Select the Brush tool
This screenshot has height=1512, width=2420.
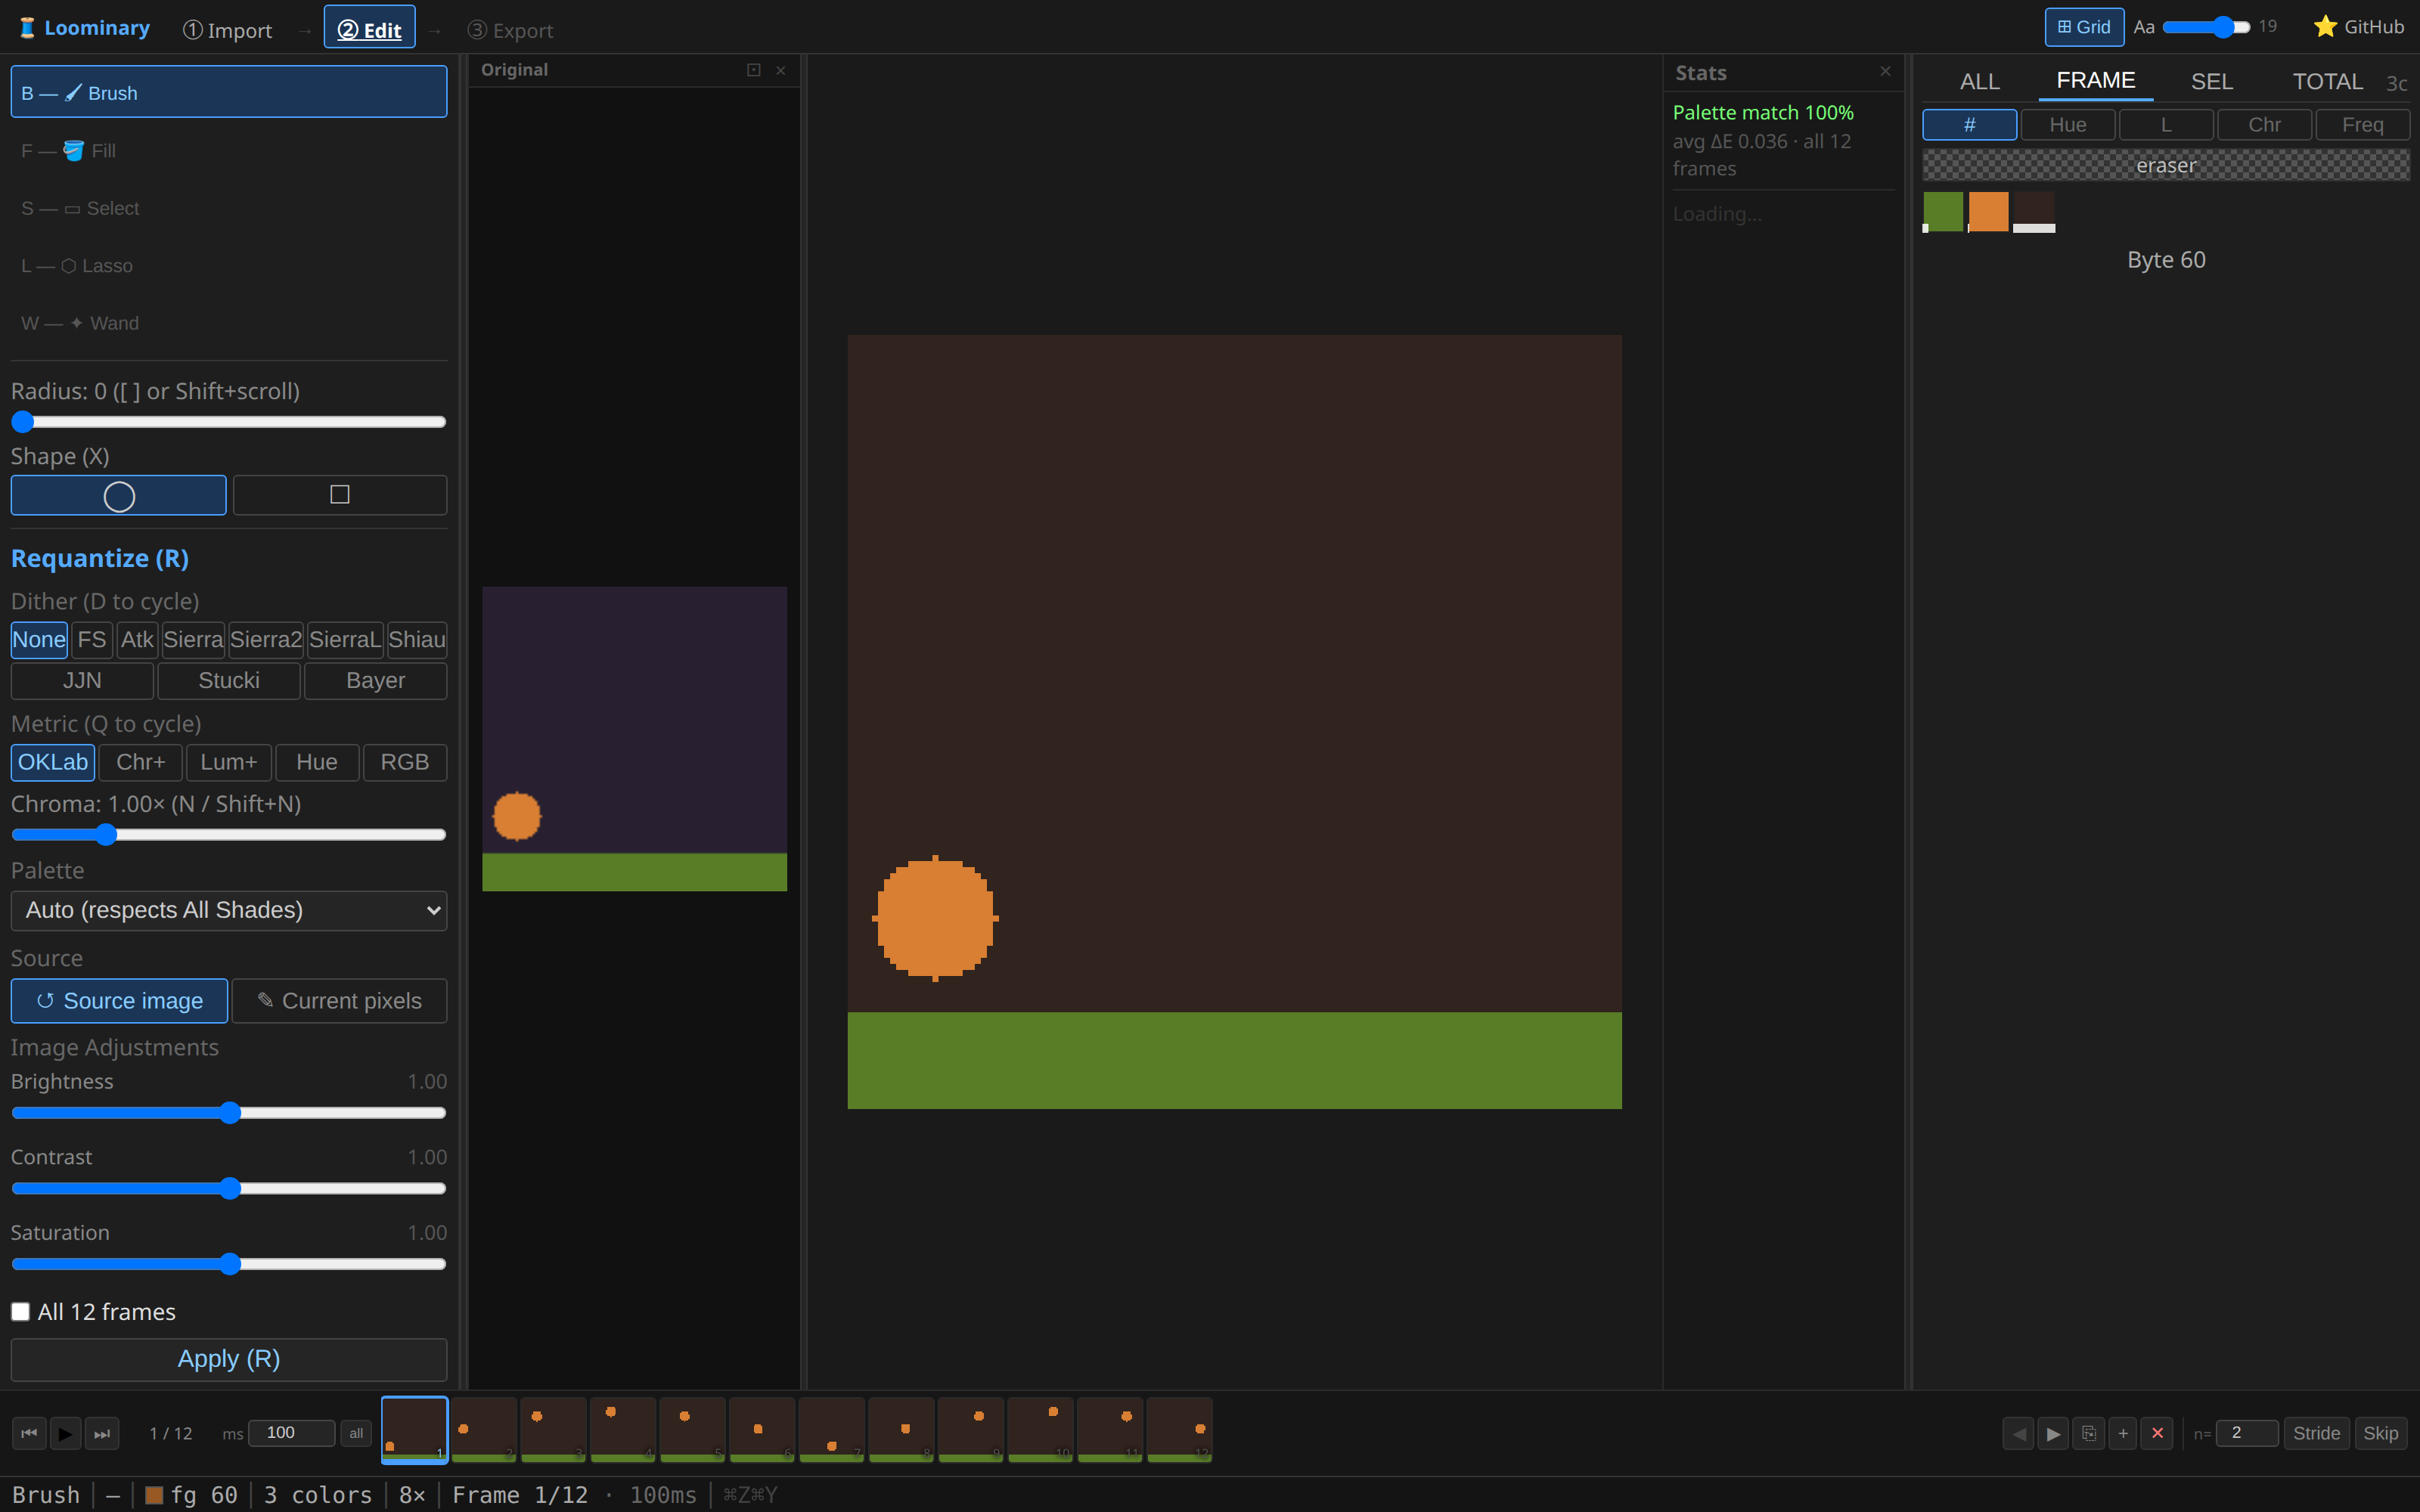228,92
